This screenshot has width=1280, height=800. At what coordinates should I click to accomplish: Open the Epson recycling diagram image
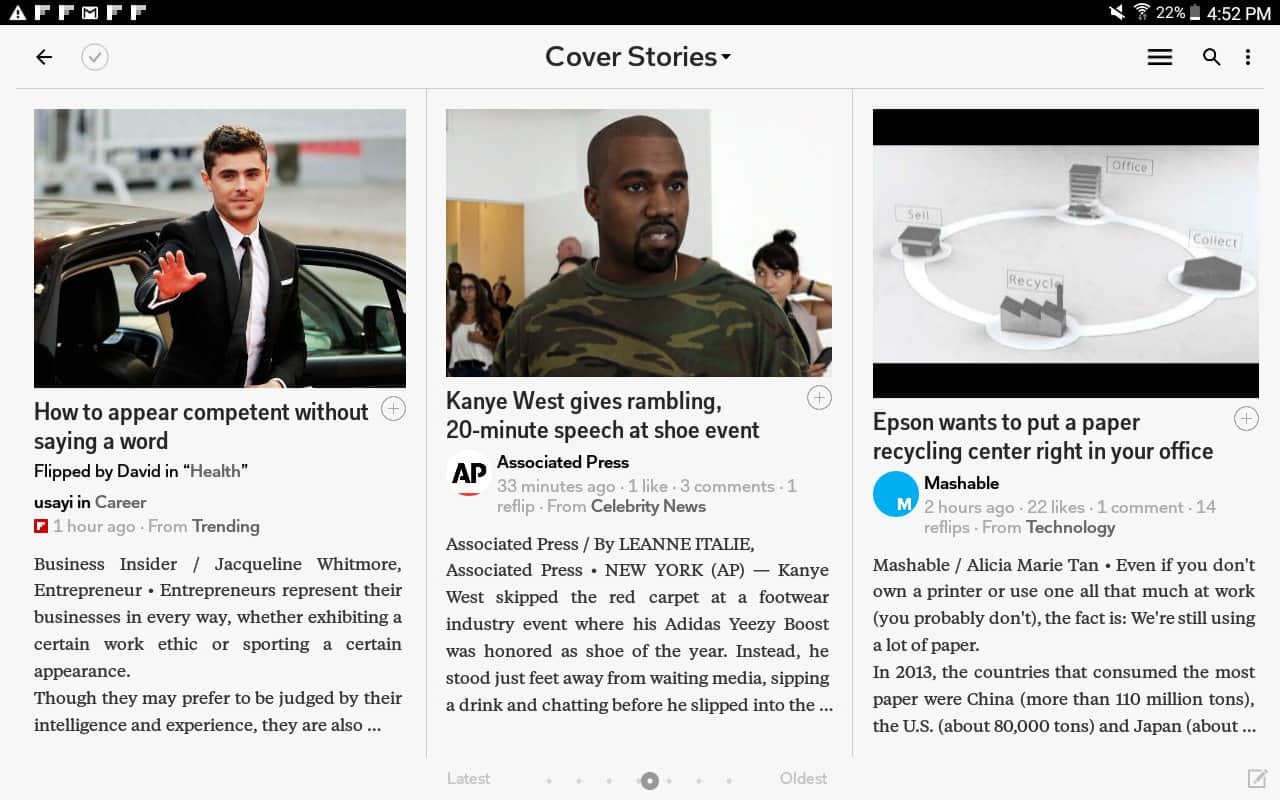(1066, 253)
